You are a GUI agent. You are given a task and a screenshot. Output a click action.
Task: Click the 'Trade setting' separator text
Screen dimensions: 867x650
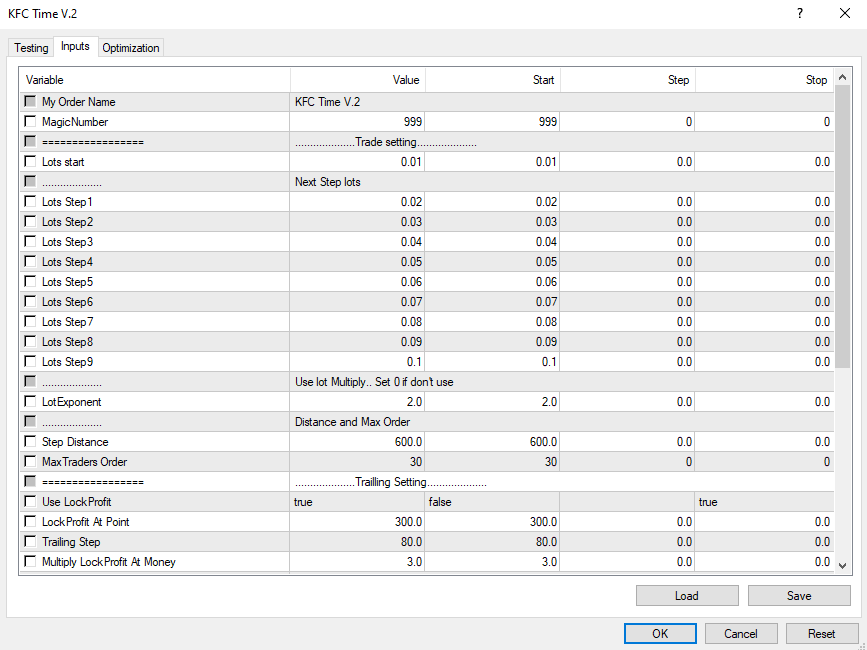coord(385,142)
